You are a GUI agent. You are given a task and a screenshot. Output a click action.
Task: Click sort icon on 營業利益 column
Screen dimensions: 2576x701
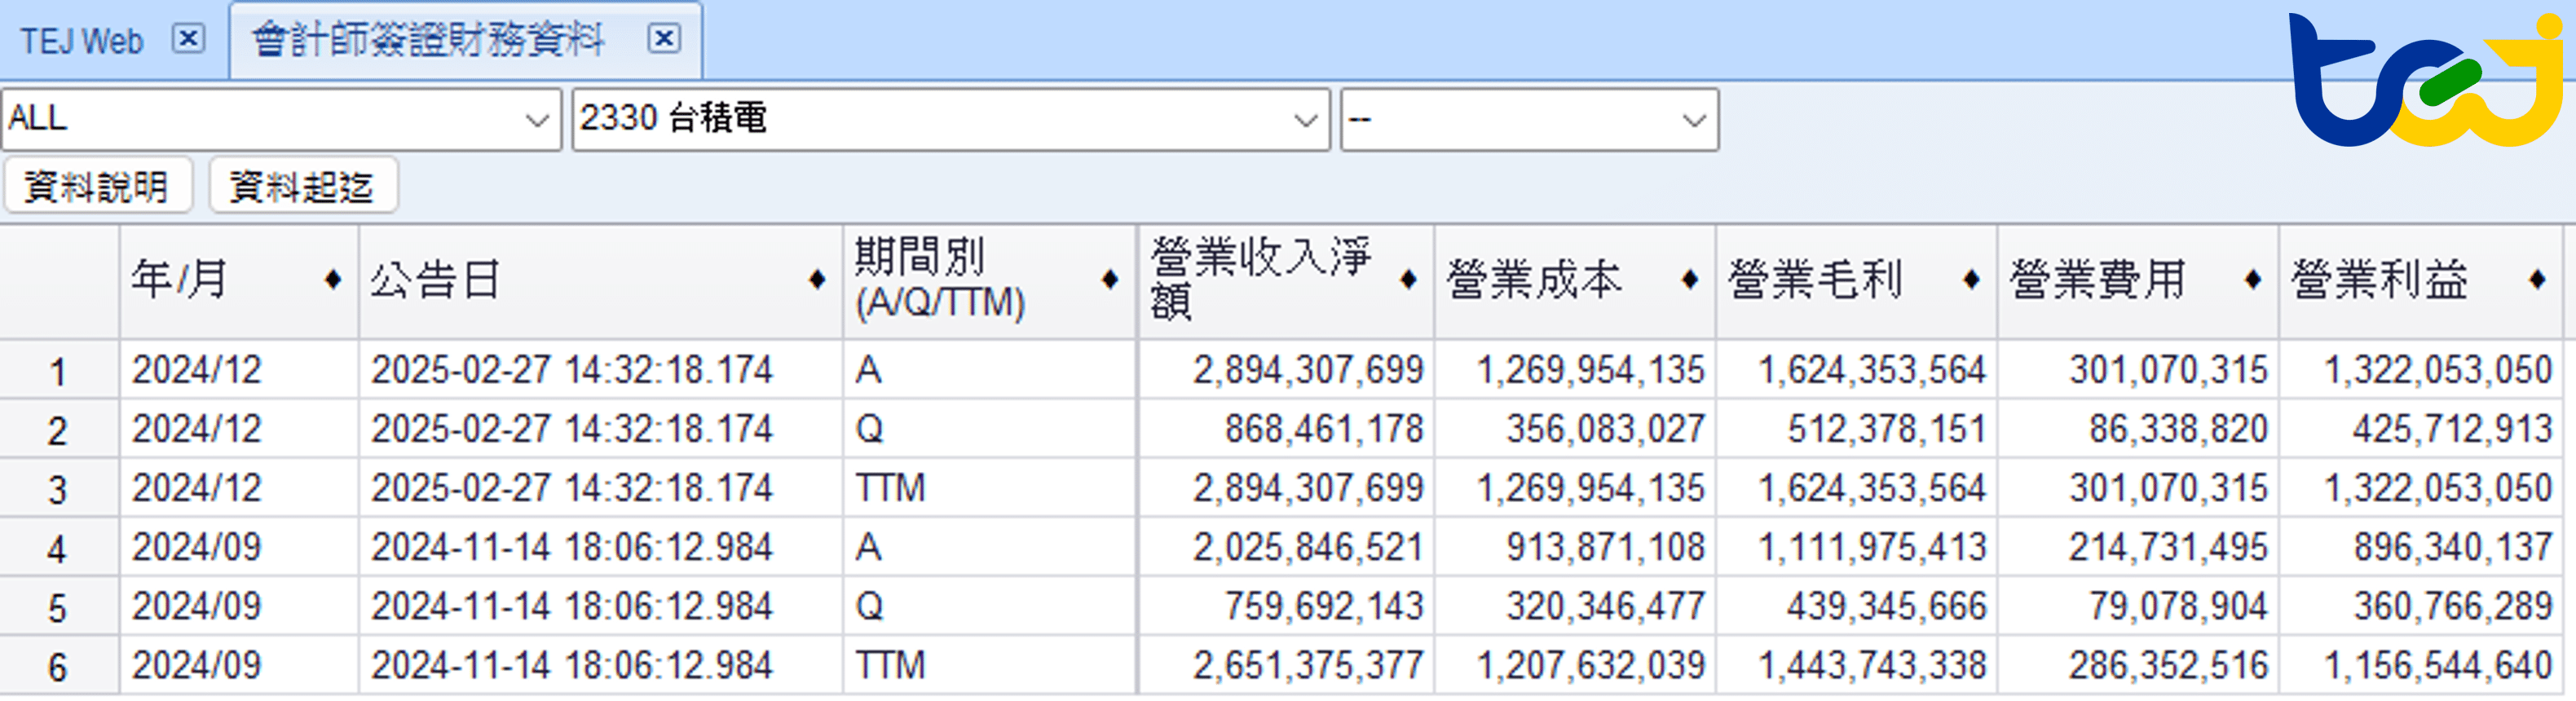pyautogui.click(x=2536, y=280)
